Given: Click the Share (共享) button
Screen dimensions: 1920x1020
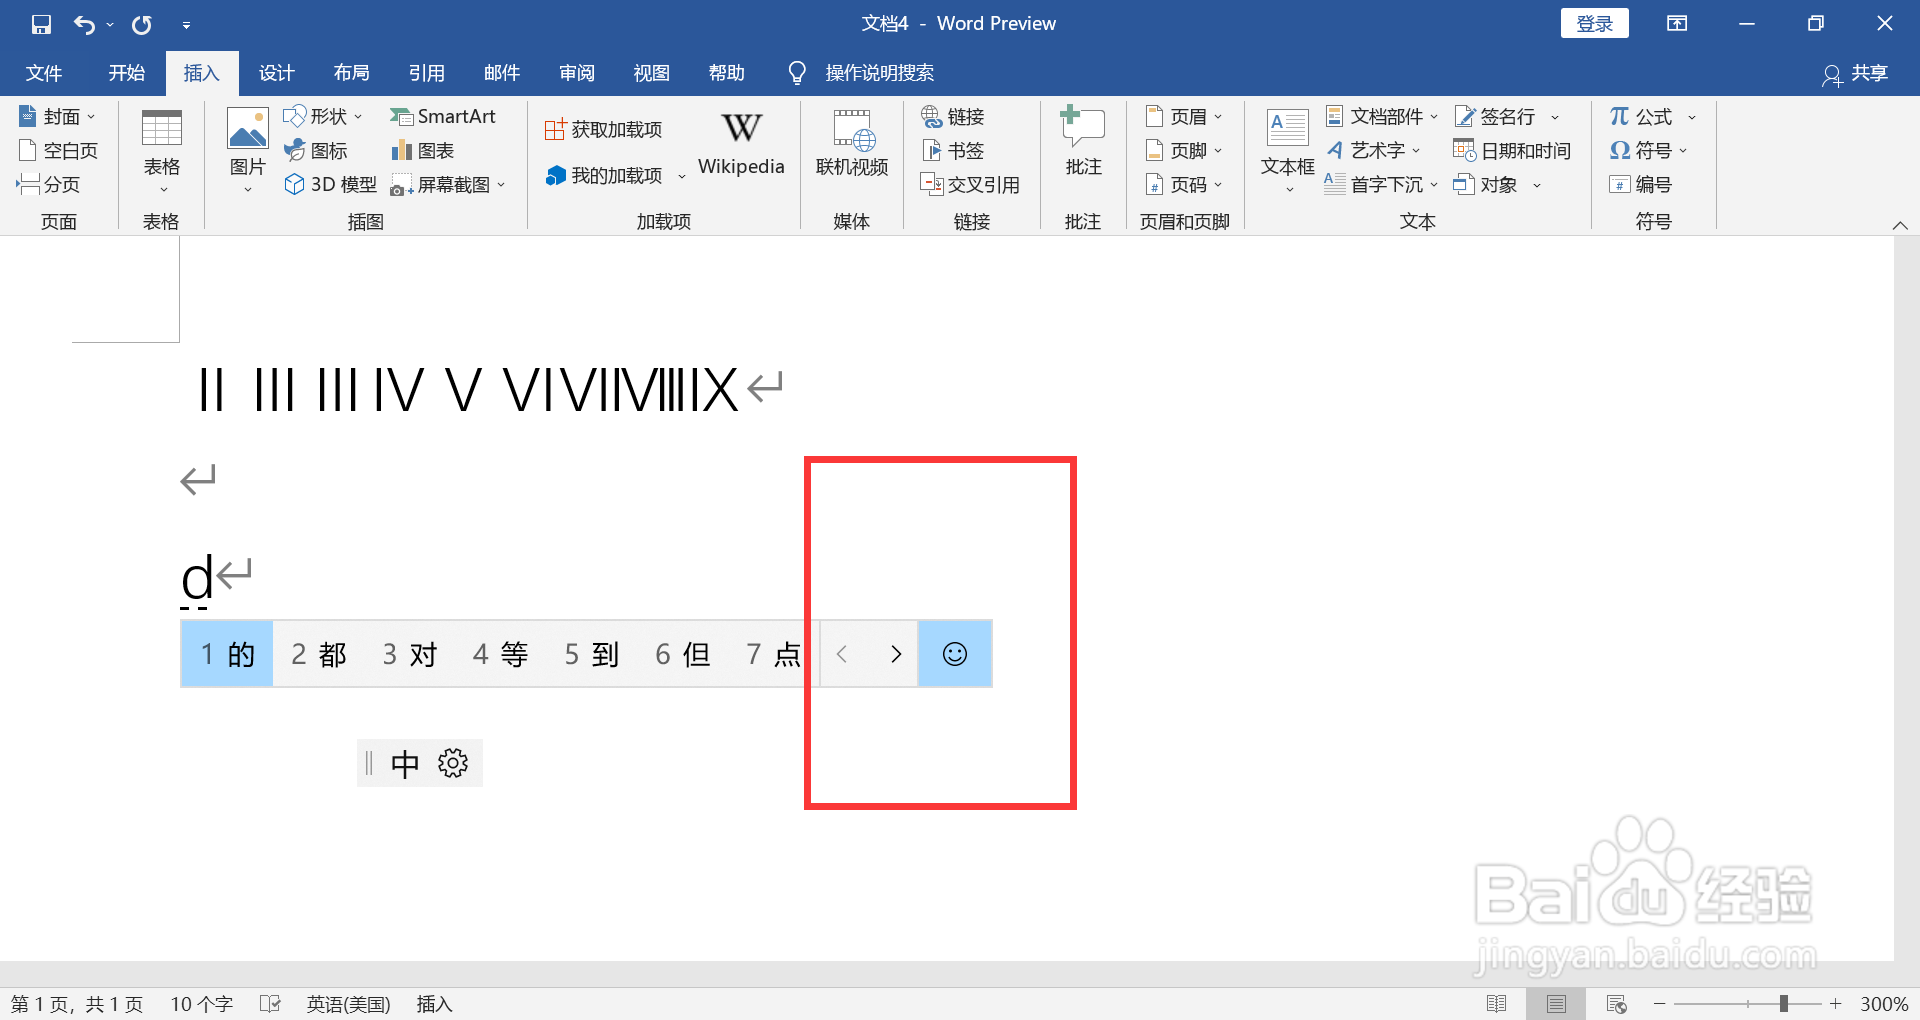Looking at the screenshot, I should [x=1856, y=73].
